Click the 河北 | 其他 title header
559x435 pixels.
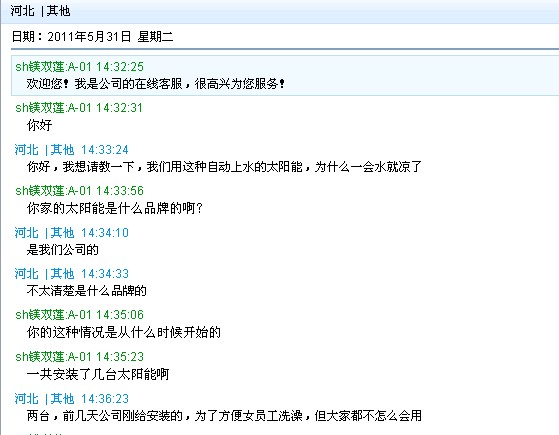click(40, 11)
